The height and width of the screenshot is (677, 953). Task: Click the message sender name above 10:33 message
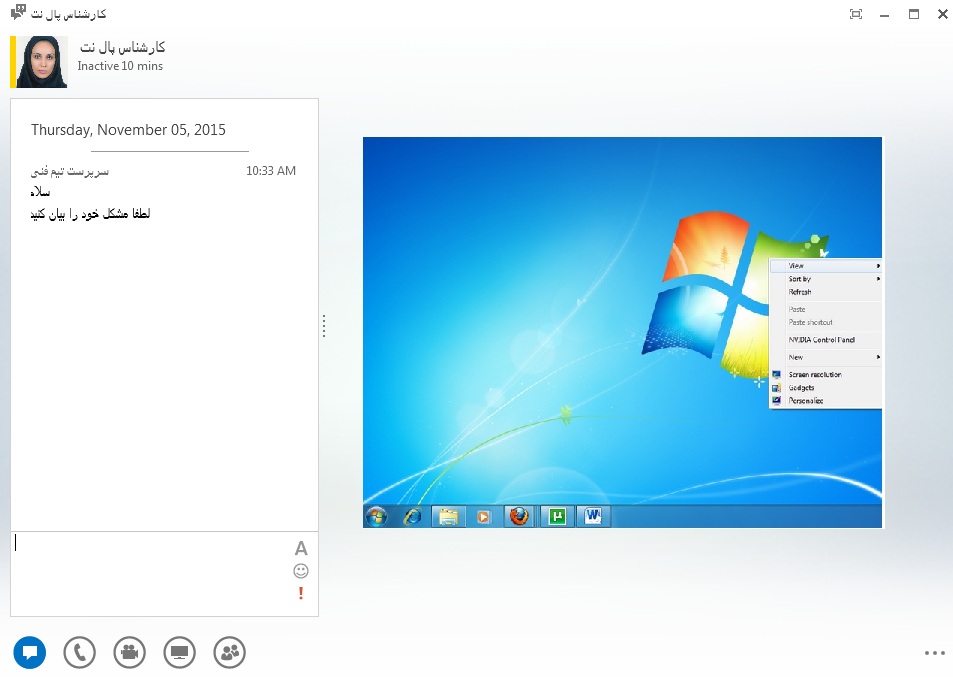pyautogui.click(x=70, y=171)
